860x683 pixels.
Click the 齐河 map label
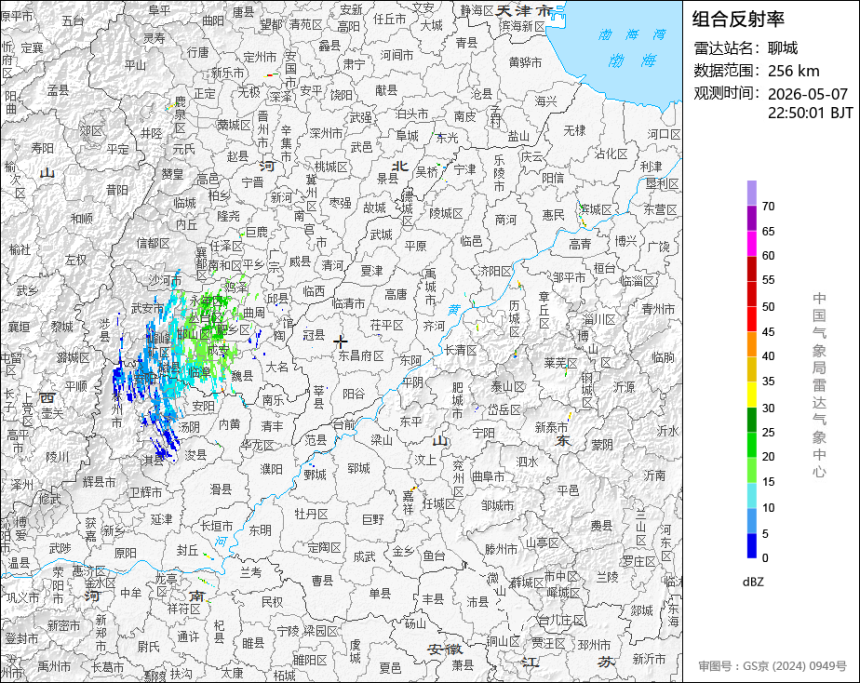point(434,325)
